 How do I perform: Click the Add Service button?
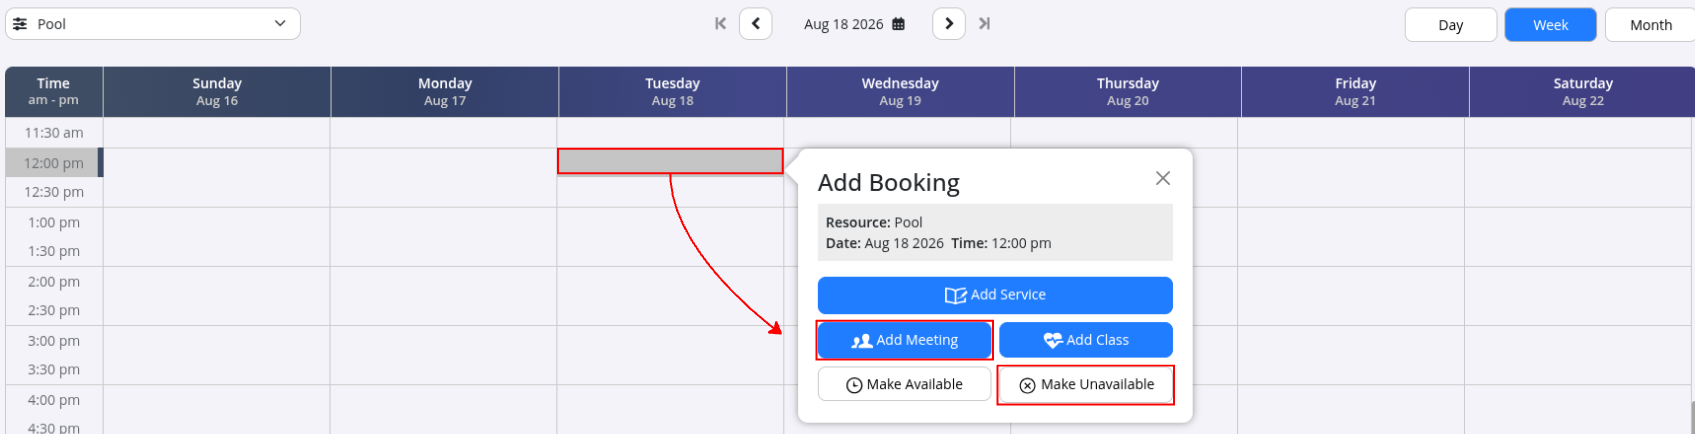point(995,295)
